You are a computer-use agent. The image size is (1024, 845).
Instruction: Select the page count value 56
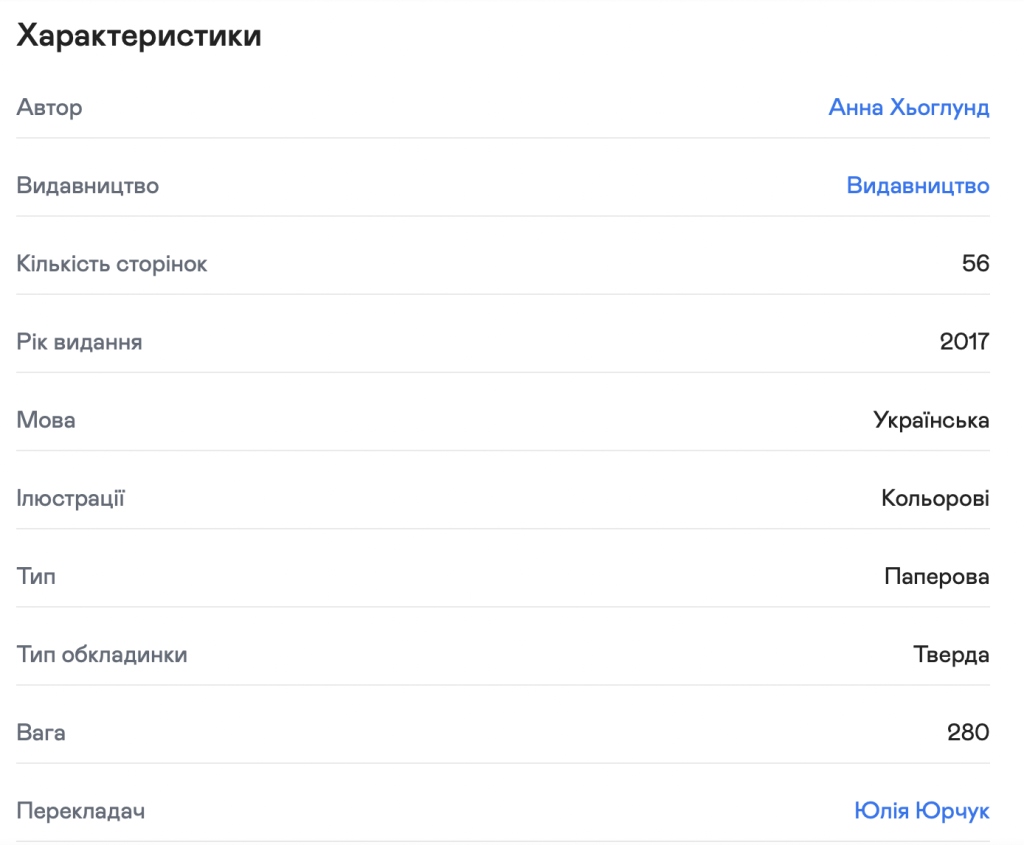(x=975, y=264)
